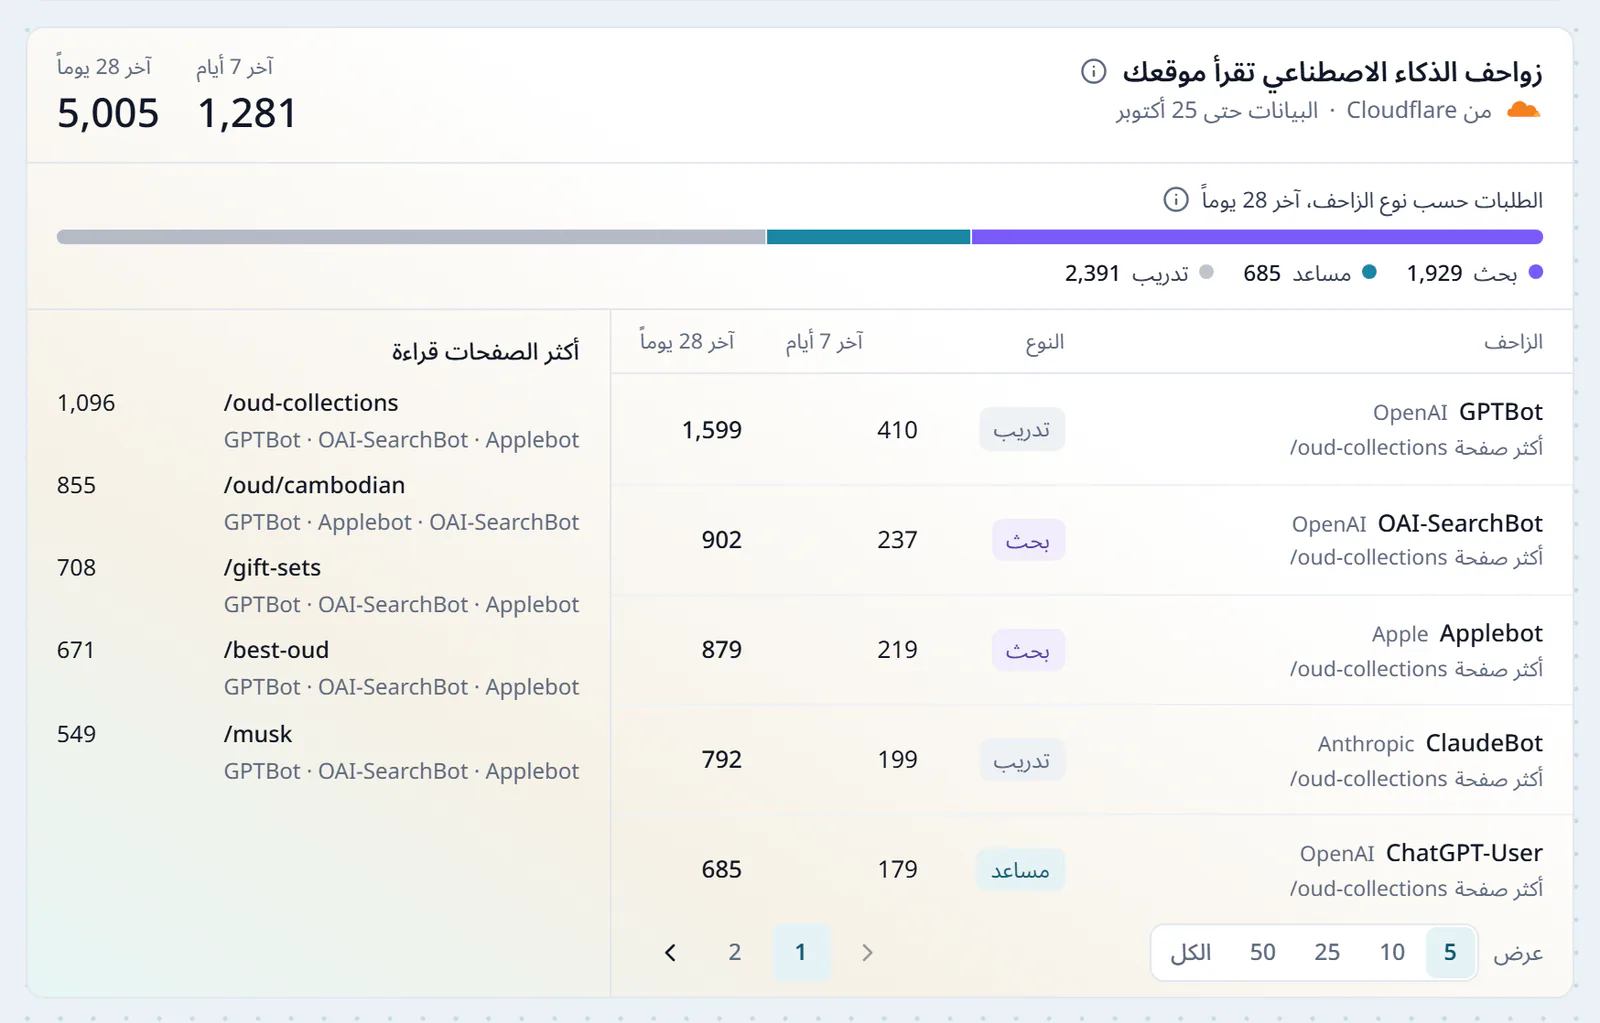Screen dimensions: 1600x1023
Task: Click the ClaudeBot crawler name
Action: coord(1484,743)
